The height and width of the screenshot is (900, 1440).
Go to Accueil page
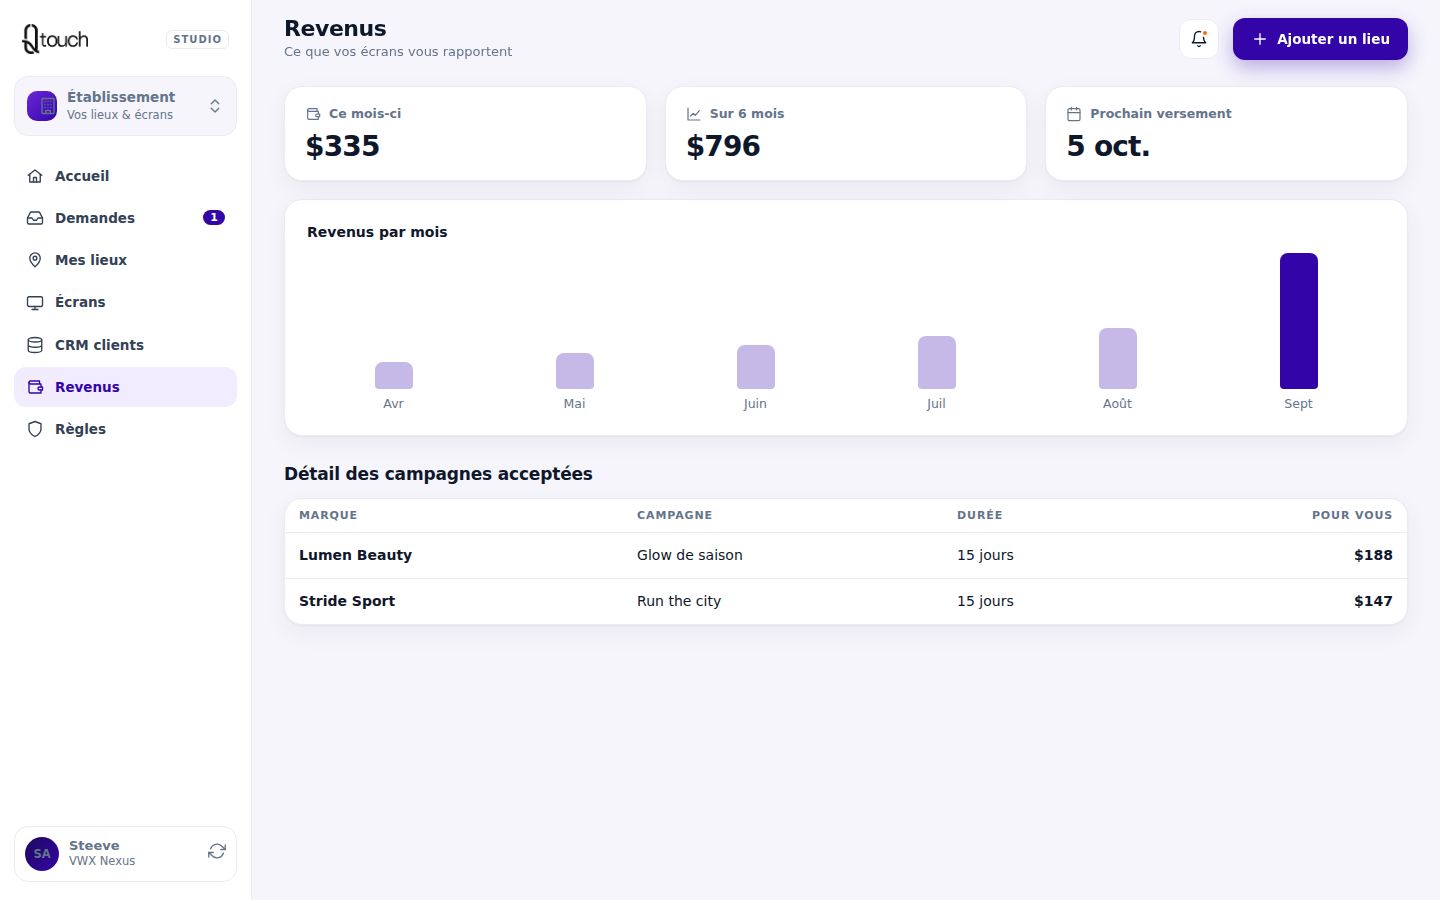[125, 176]
